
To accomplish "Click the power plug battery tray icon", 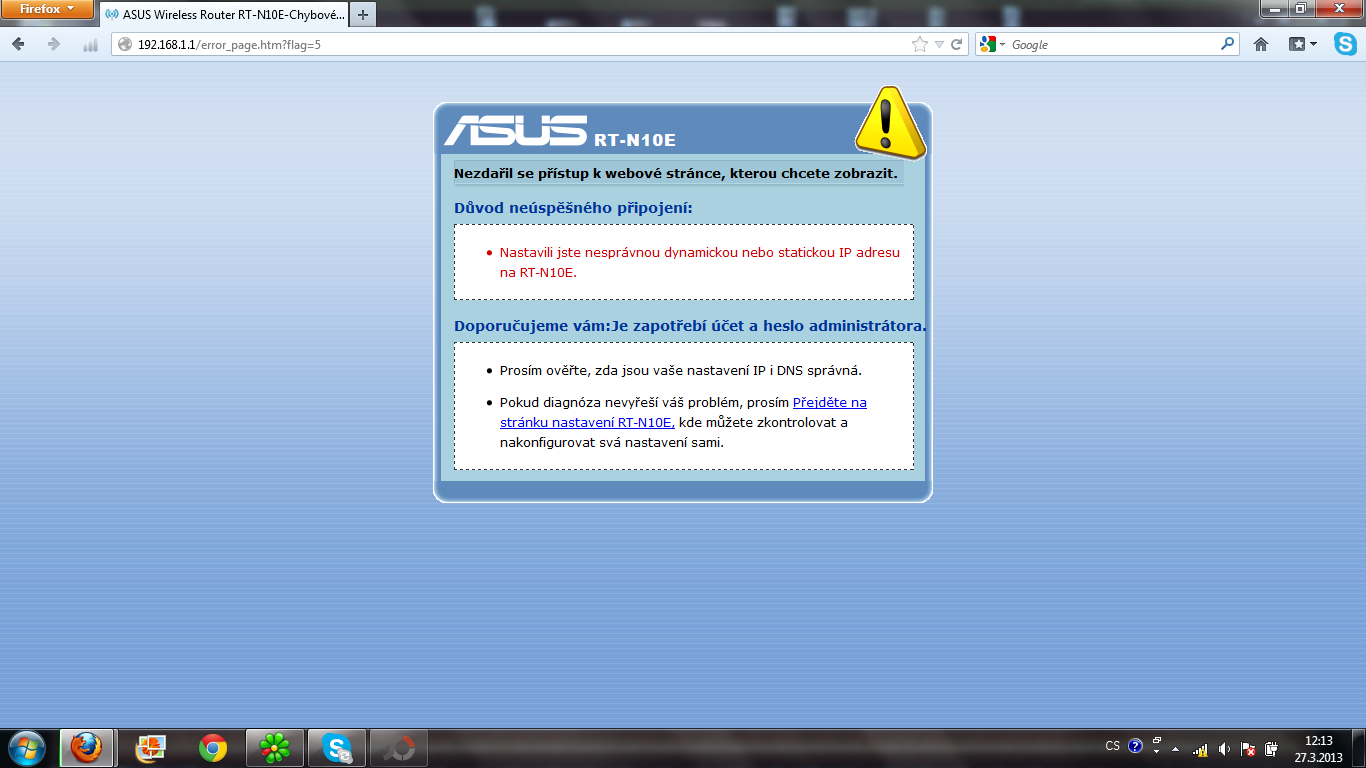I will click(1271, 748).
